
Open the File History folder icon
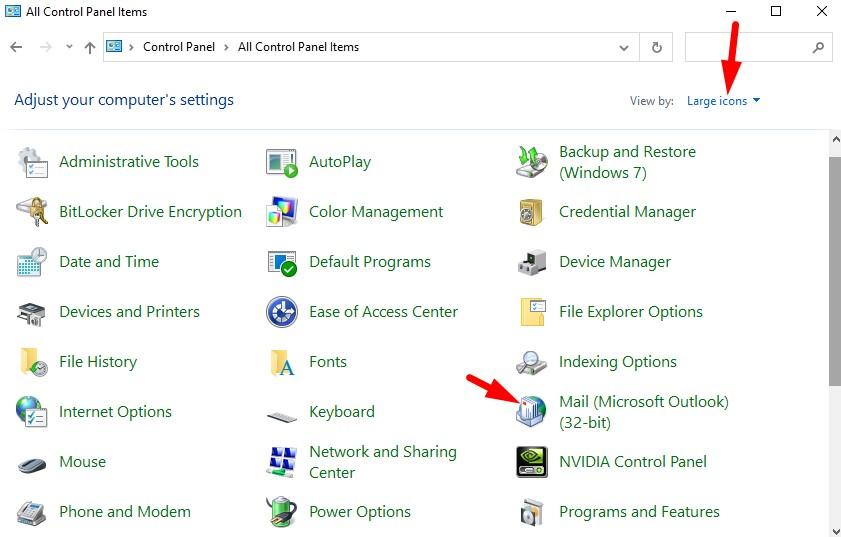(33, 362)
